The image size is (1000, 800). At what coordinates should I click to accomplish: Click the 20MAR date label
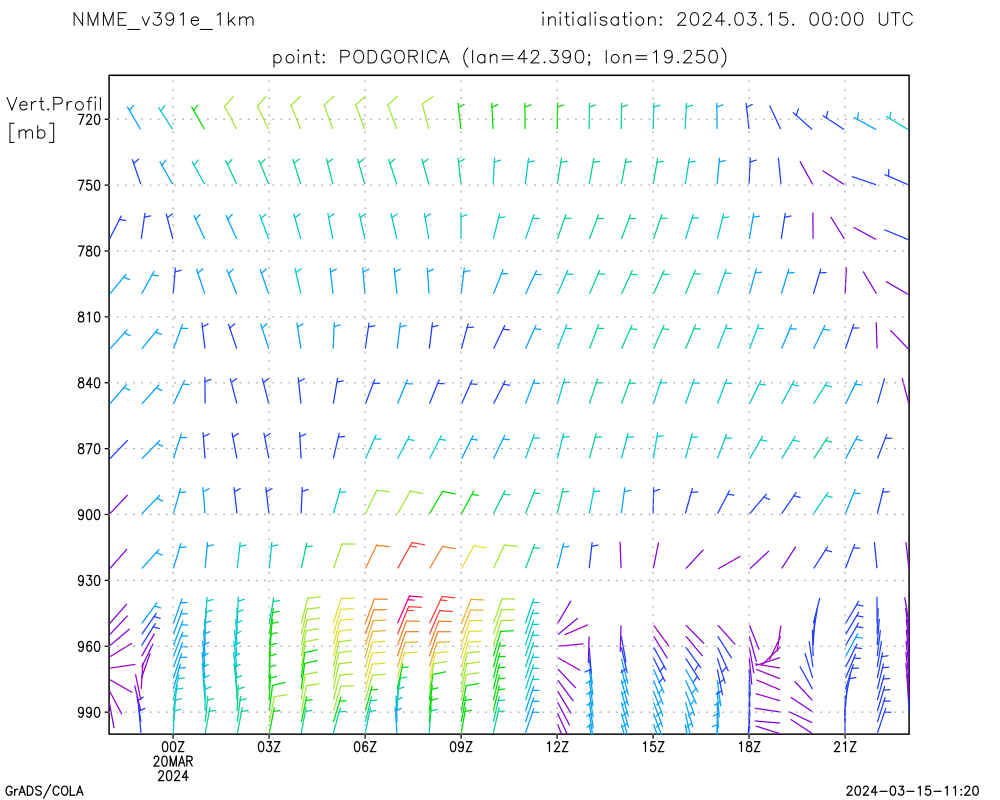click(173, 762)
